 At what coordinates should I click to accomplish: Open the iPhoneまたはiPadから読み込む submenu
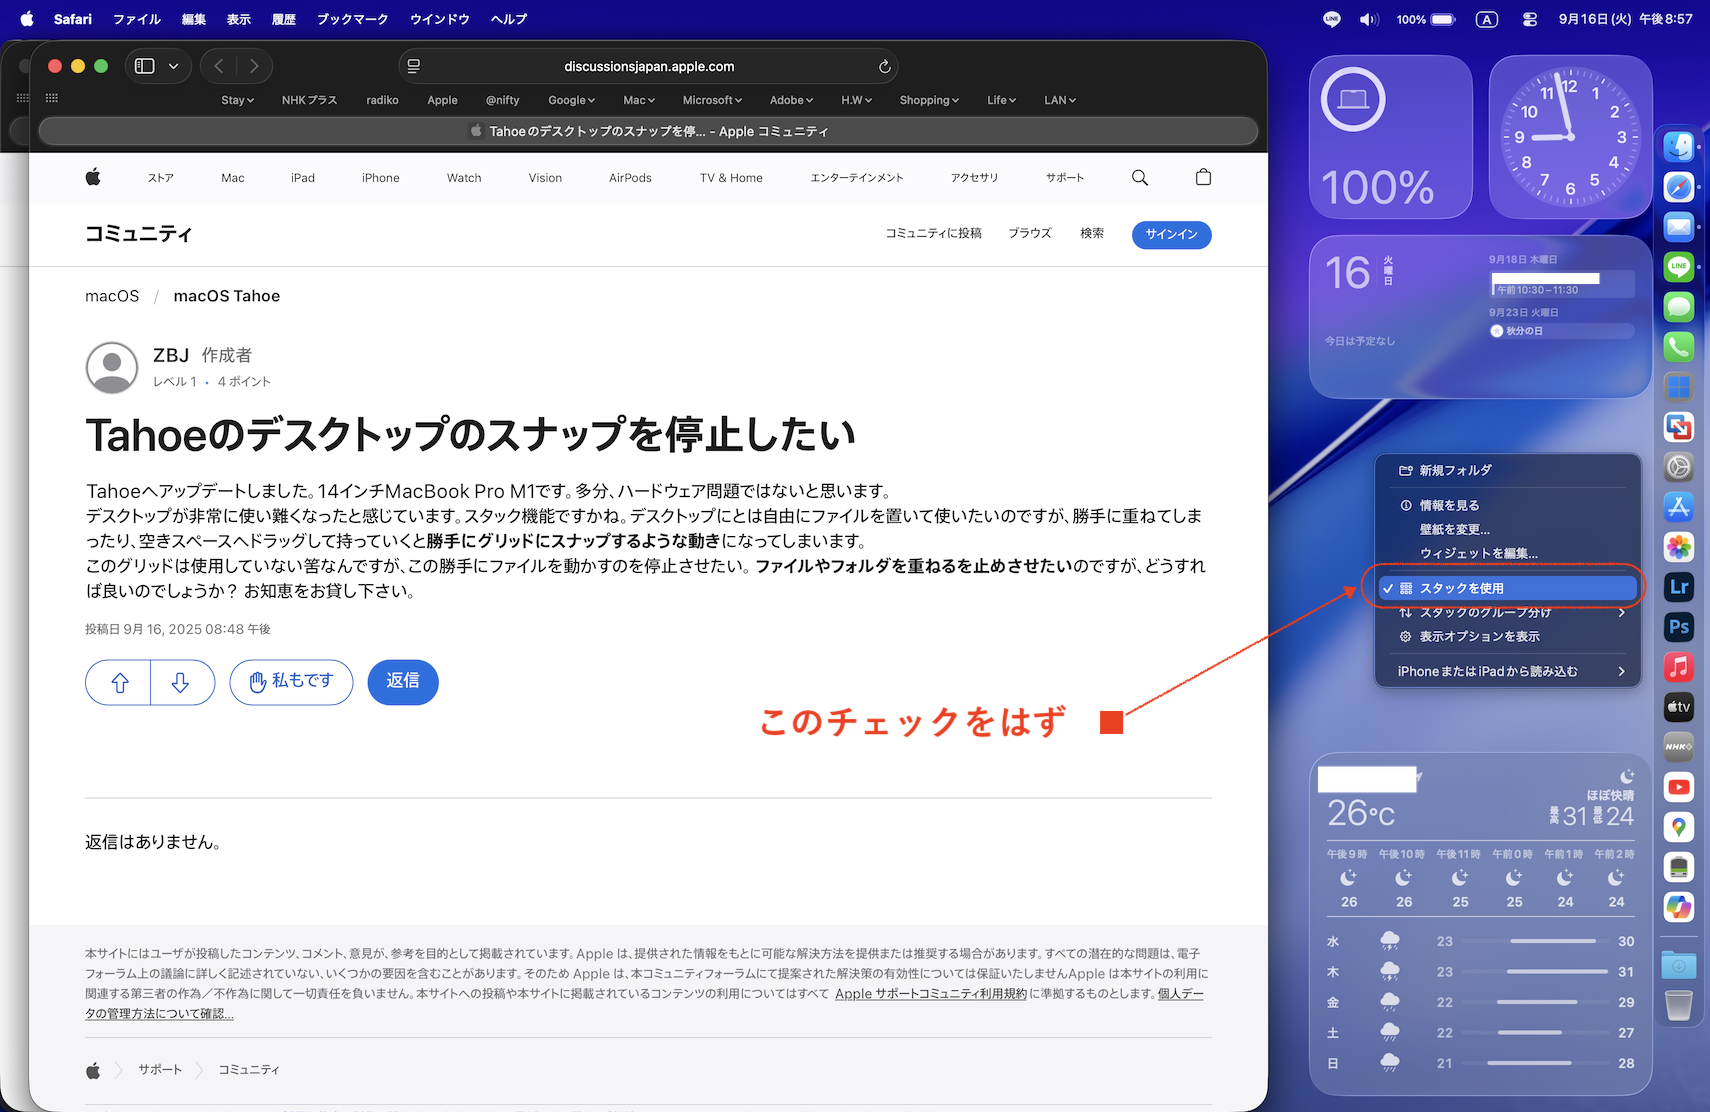click(x=1508, y=671)
